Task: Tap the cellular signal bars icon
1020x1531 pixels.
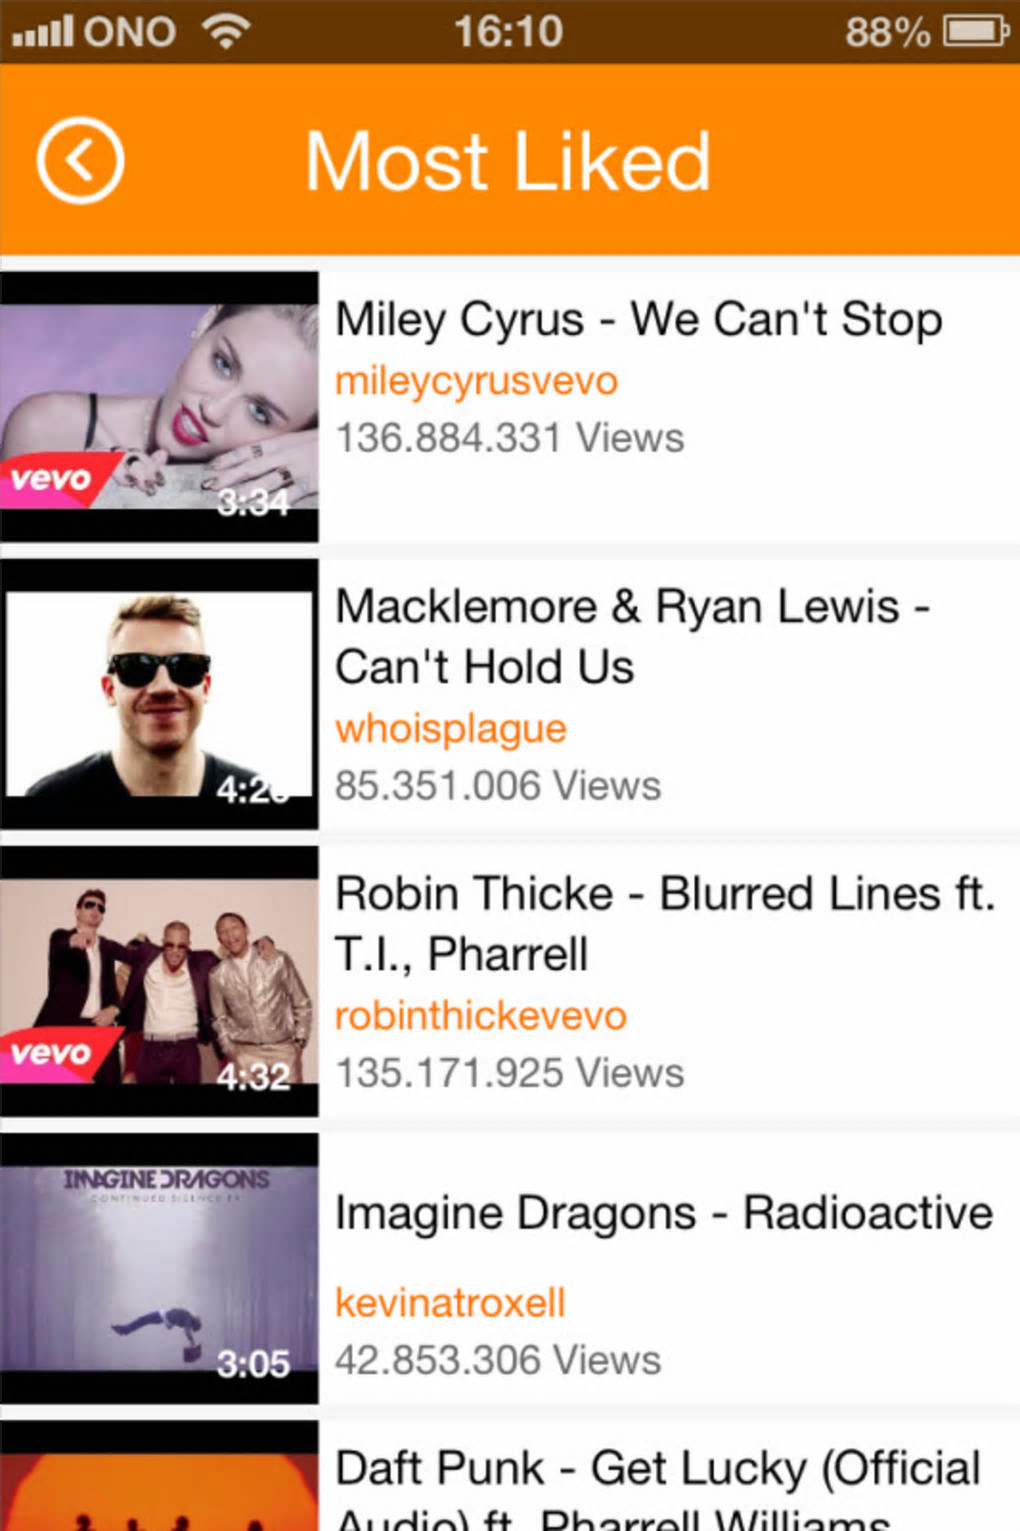Action: (42, 32)
